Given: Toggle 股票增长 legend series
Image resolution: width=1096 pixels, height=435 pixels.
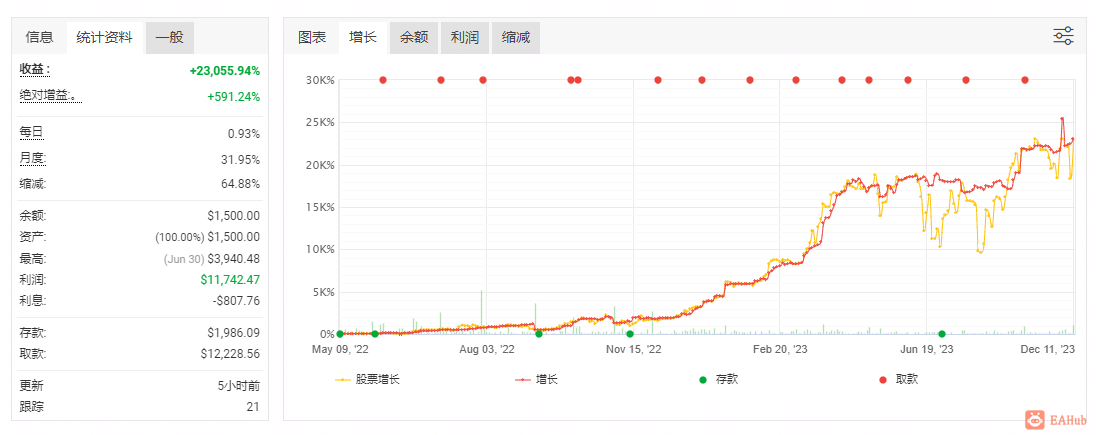Looking at the screenshot, I should tap(368, 380).
